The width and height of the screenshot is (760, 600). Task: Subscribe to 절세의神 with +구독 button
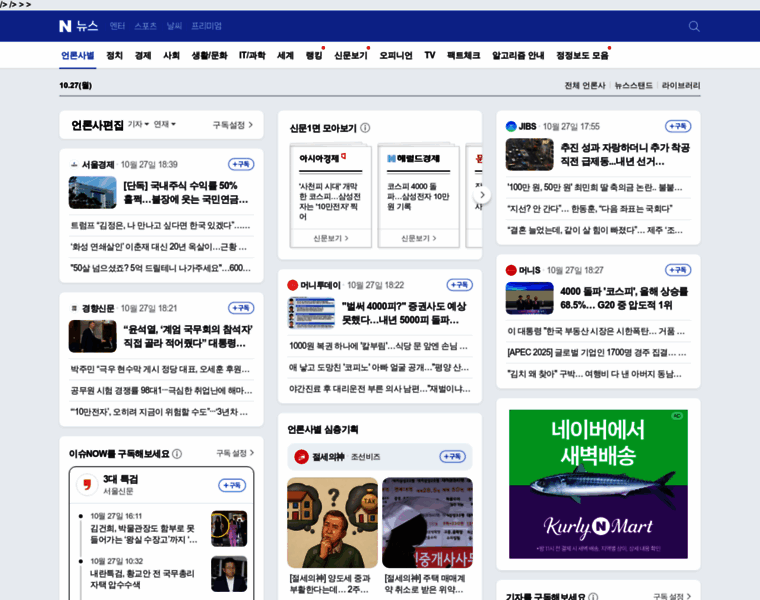coord(452,457)
